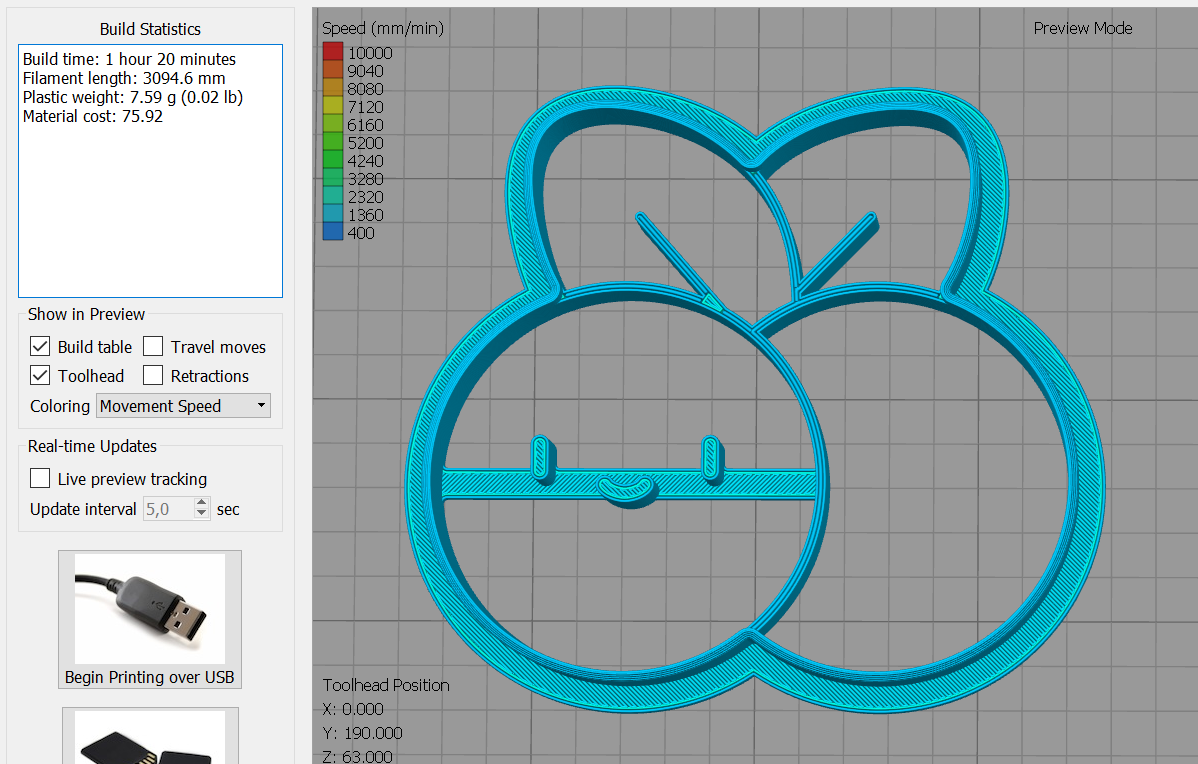1198x764 pixels.
Task: Click the Update interval input field
Action: click(166, 509)
